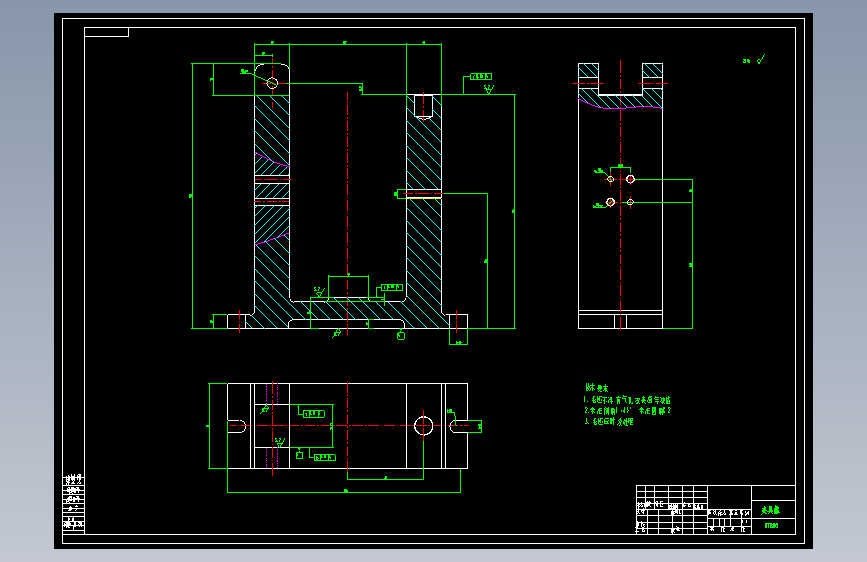Image resolution: width=867 pixels, height=562 pixels.
Task: Select upper tolerance frame in top view
Action: (314, 414)
